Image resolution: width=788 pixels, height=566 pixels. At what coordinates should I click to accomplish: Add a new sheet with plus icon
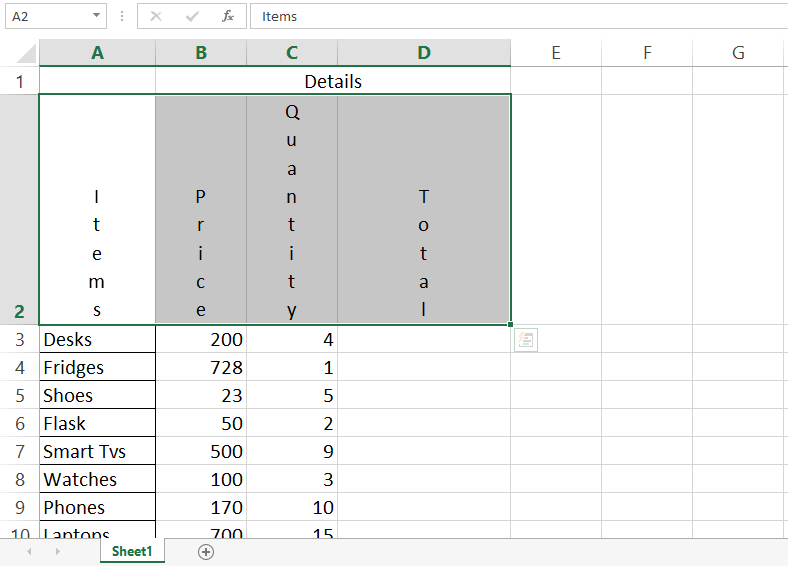(x=206, y=552)
